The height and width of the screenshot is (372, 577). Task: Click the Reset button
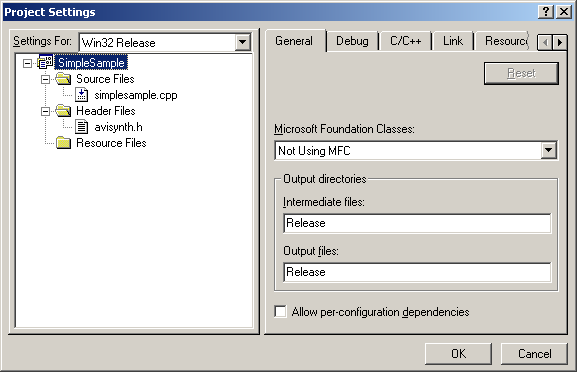[521, 73]
